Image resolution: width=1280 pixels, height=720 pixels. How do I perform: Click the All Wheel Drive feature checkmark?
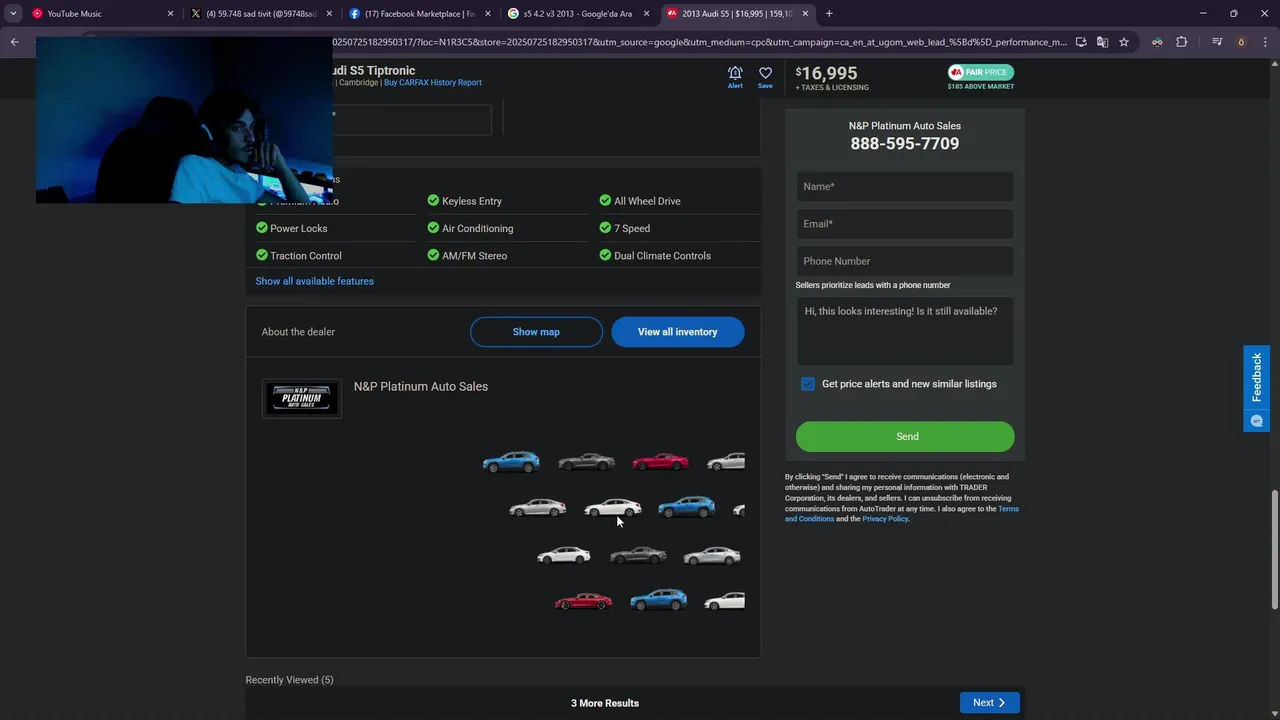(x=605, y=200)
